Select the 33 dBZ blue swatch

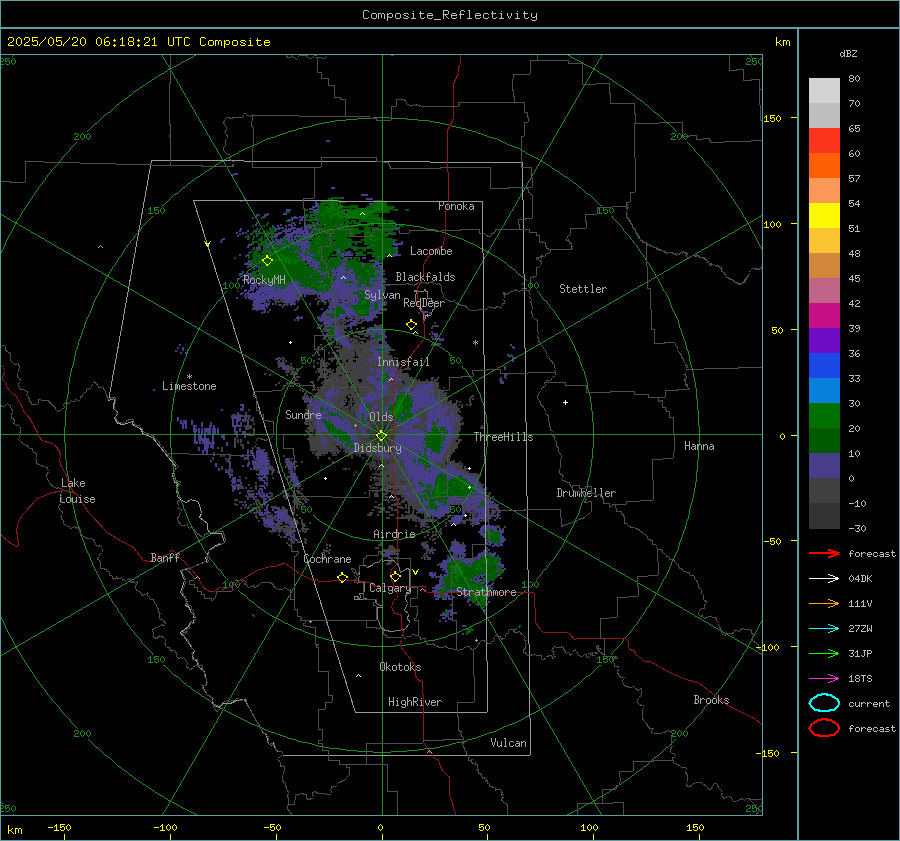coord(824,390)
